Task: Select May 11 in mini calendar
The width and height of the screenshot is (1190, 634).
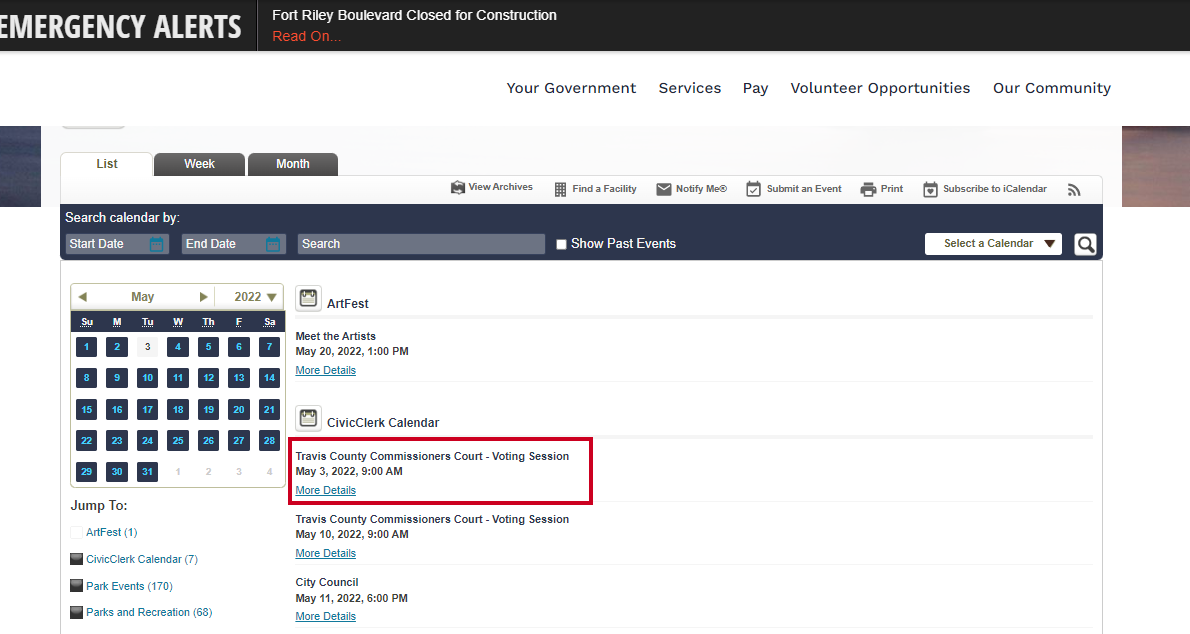Action: 178,378
